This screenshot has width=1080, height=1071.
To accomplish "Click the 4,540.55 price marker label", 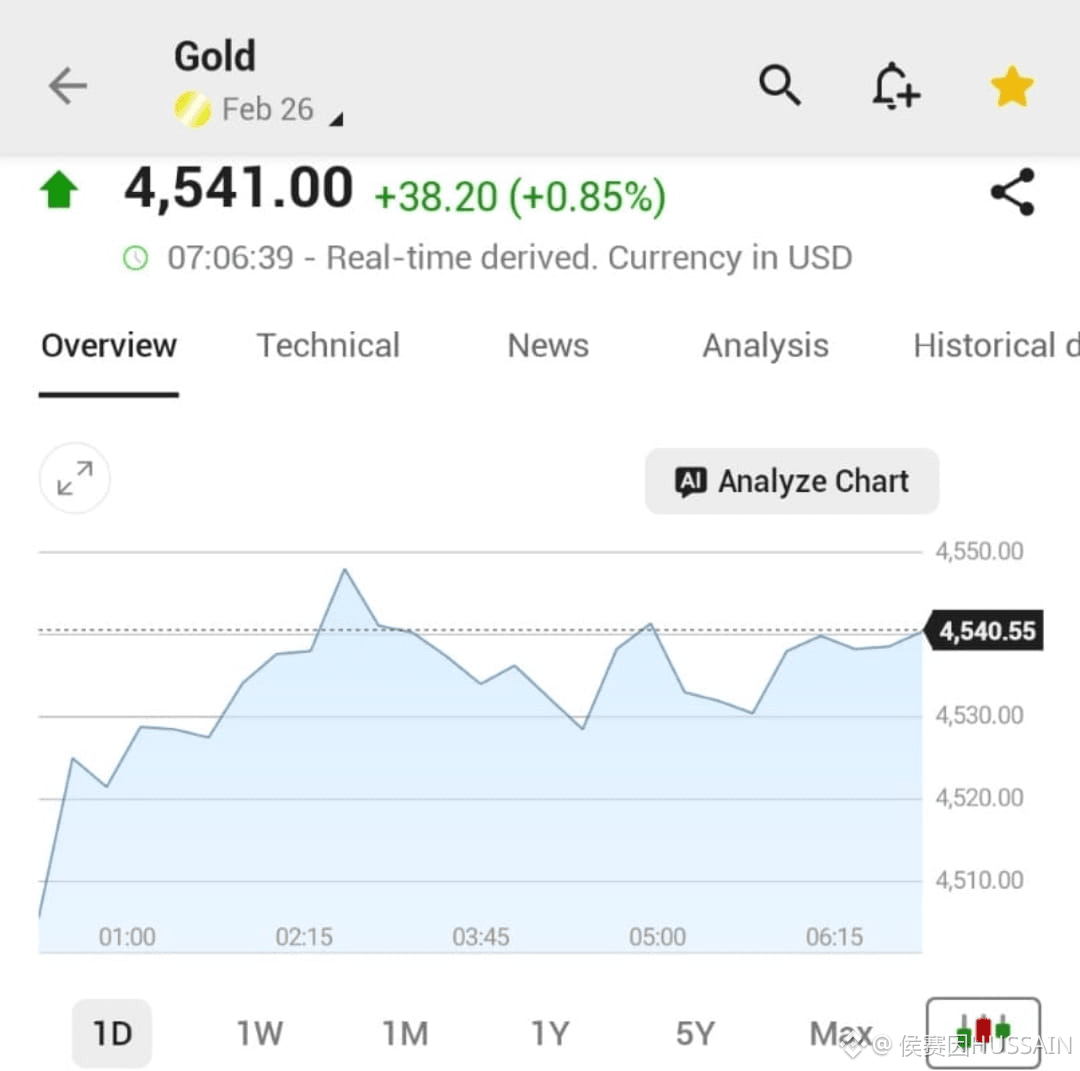I will pyautogui.click(x=984, y=630).
